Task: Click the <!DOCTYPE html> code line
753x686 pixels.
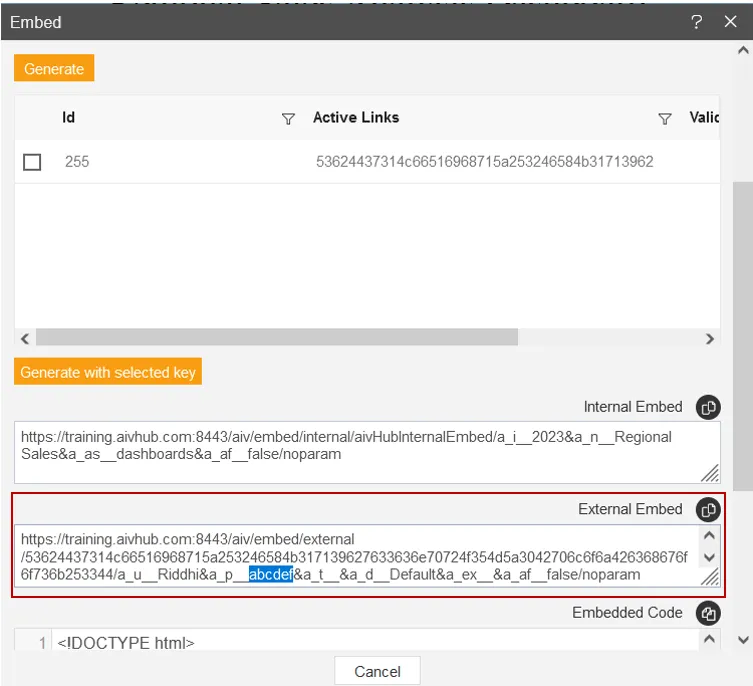Action: (126, 643)
